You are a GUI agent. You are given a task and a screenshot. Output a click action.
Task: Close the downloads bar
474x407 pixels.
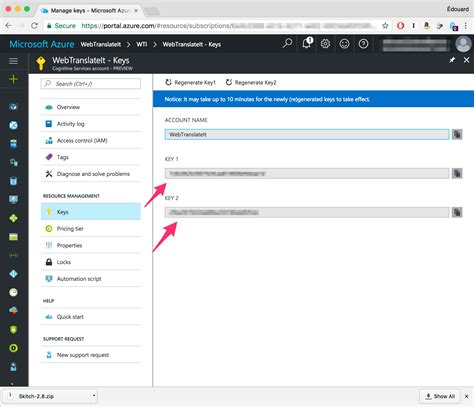(467, 396)
